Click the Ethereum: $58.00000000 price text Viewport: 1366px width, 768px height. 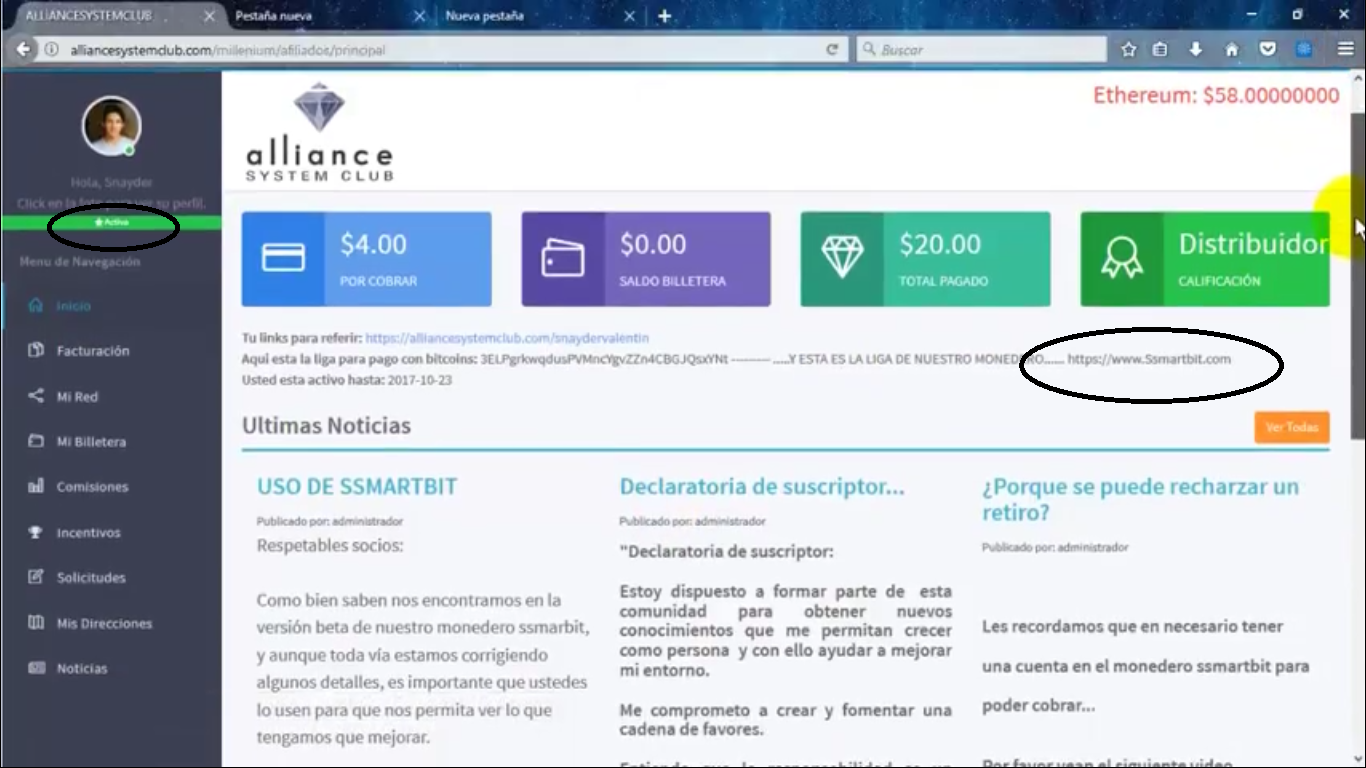1216,96
